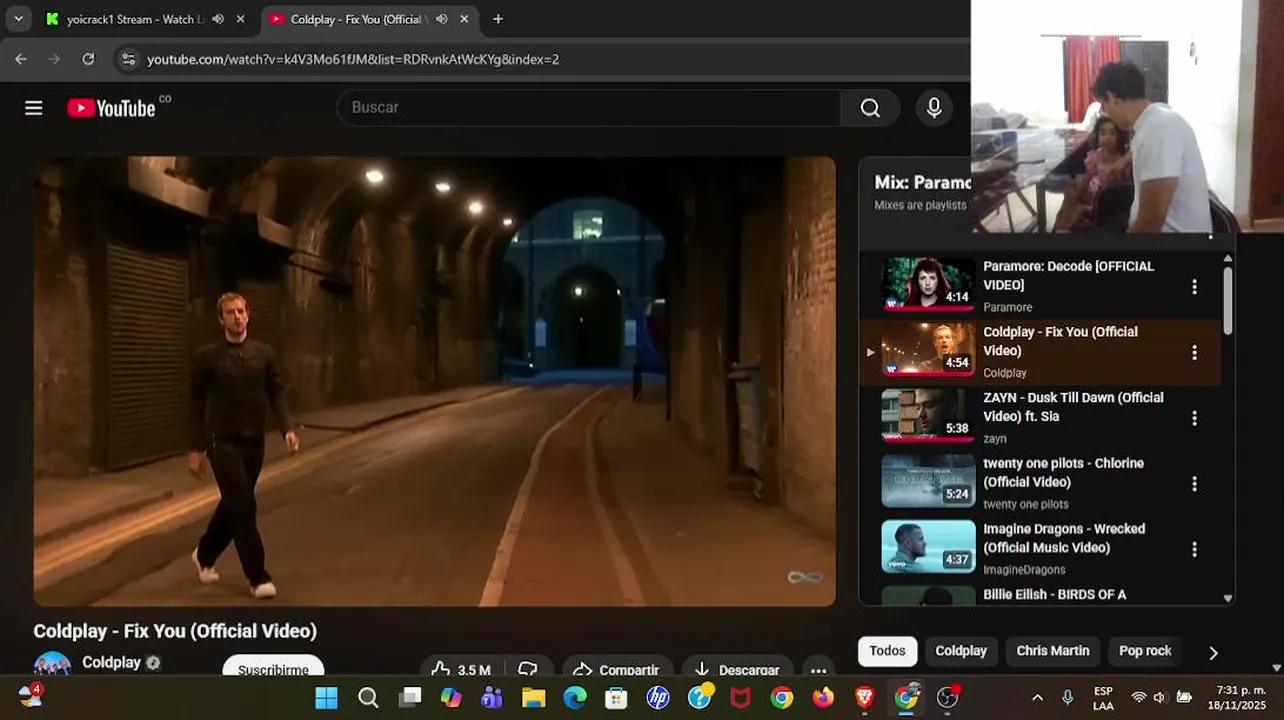Open Wi-Fi network settings in tray

pyautogui.click(x=1138, y=698)
